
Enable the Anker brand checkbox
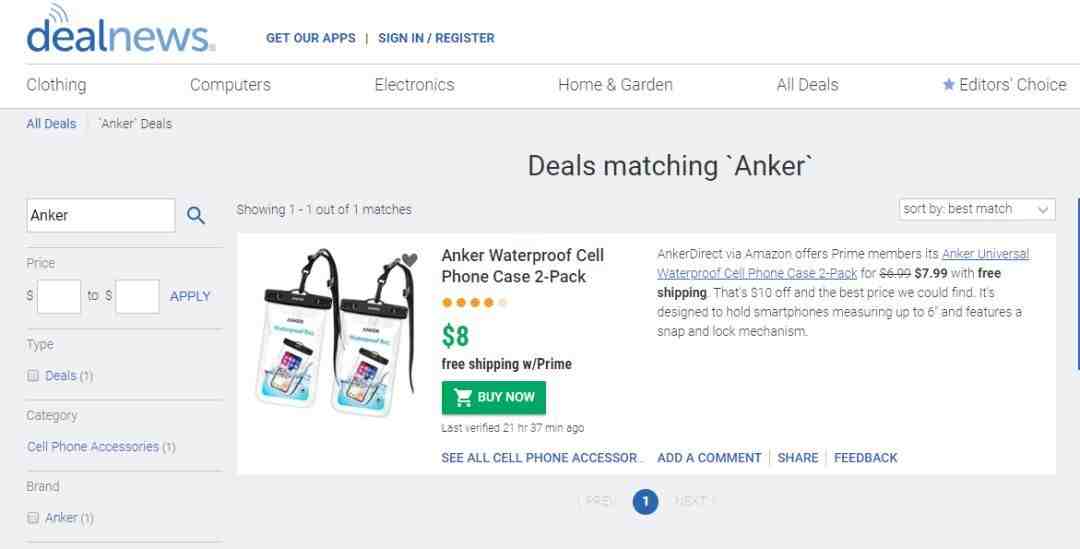click(33, 518)
